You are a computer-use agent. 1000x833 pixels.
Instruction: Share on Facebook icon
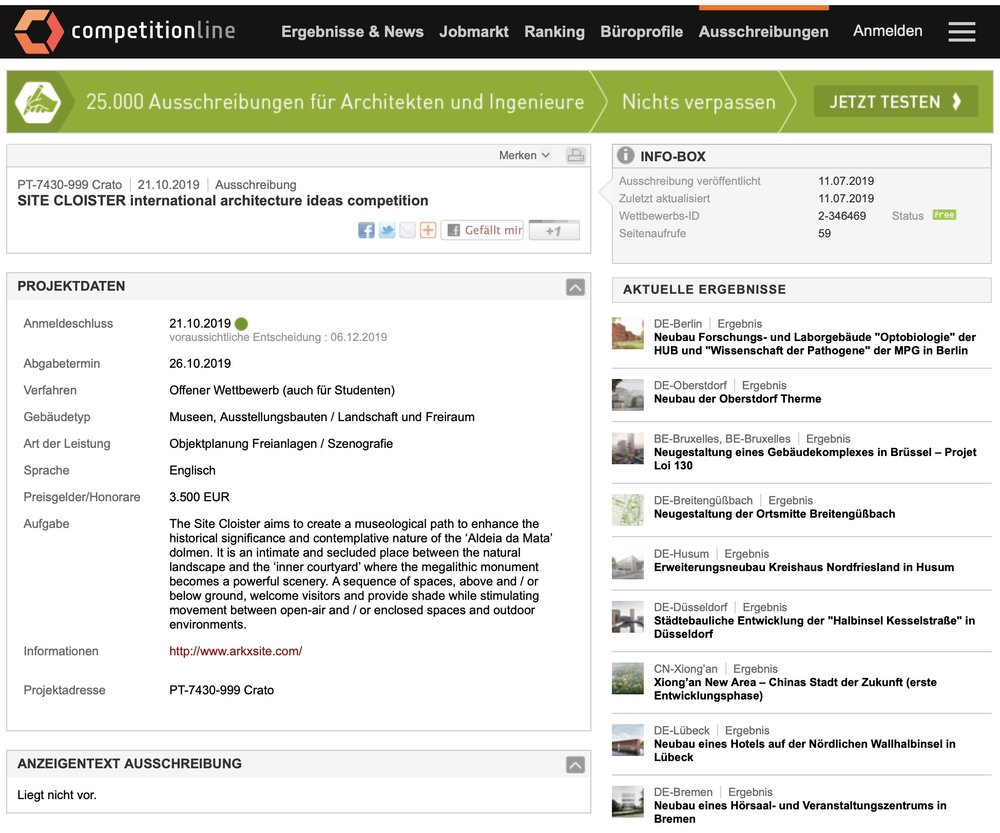point(366,230)
